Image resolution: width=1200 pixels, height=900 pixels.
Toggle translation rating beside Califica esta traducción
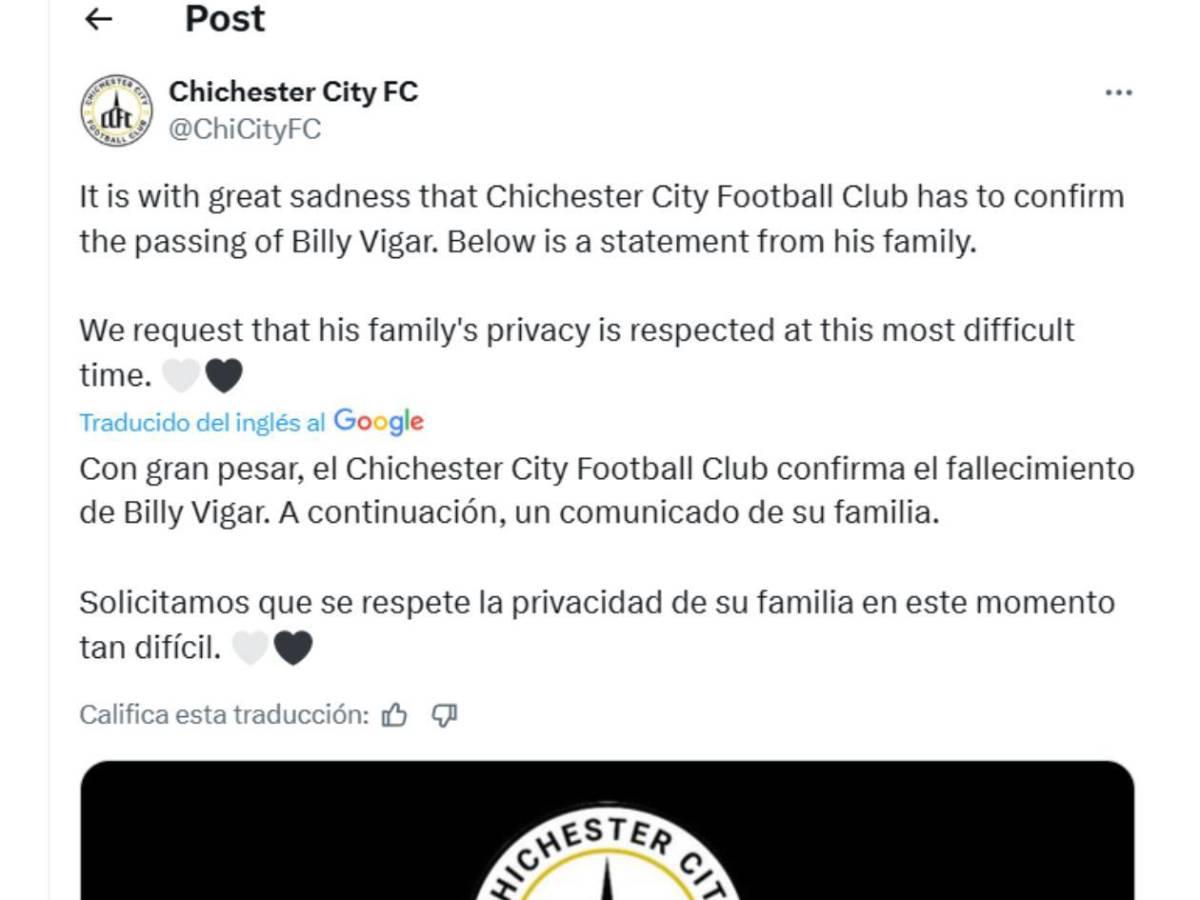(396, 716)
